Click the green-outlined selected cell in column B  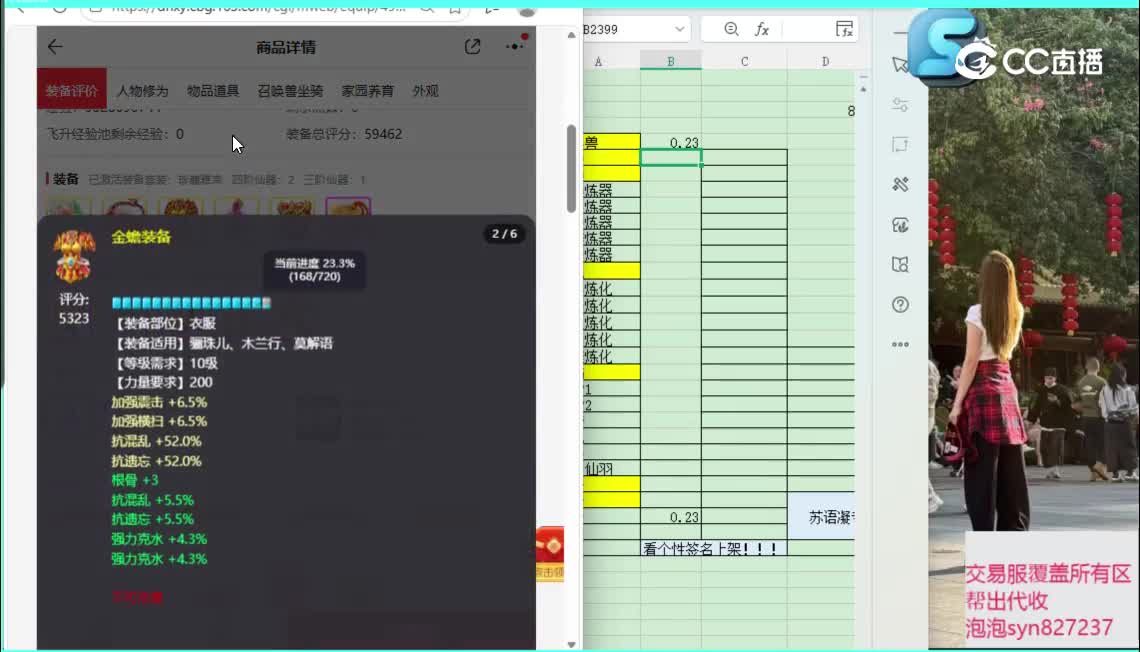pos(670,158)
